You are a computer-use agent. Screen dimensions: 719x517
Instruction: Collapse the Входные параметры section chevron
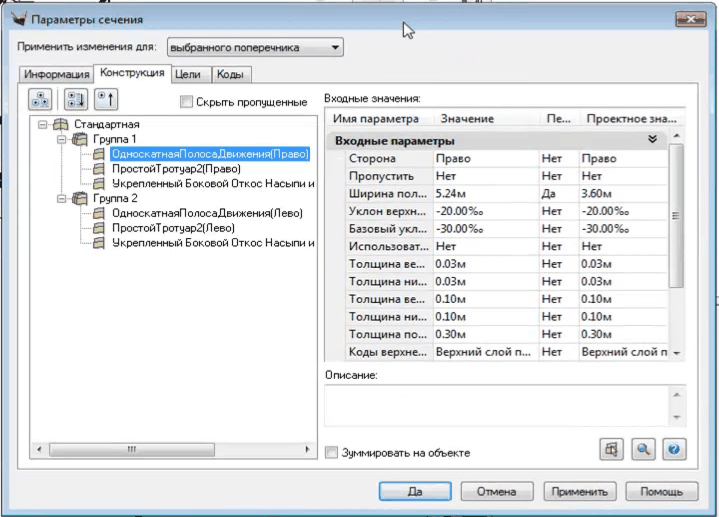(x=652, y=140)
